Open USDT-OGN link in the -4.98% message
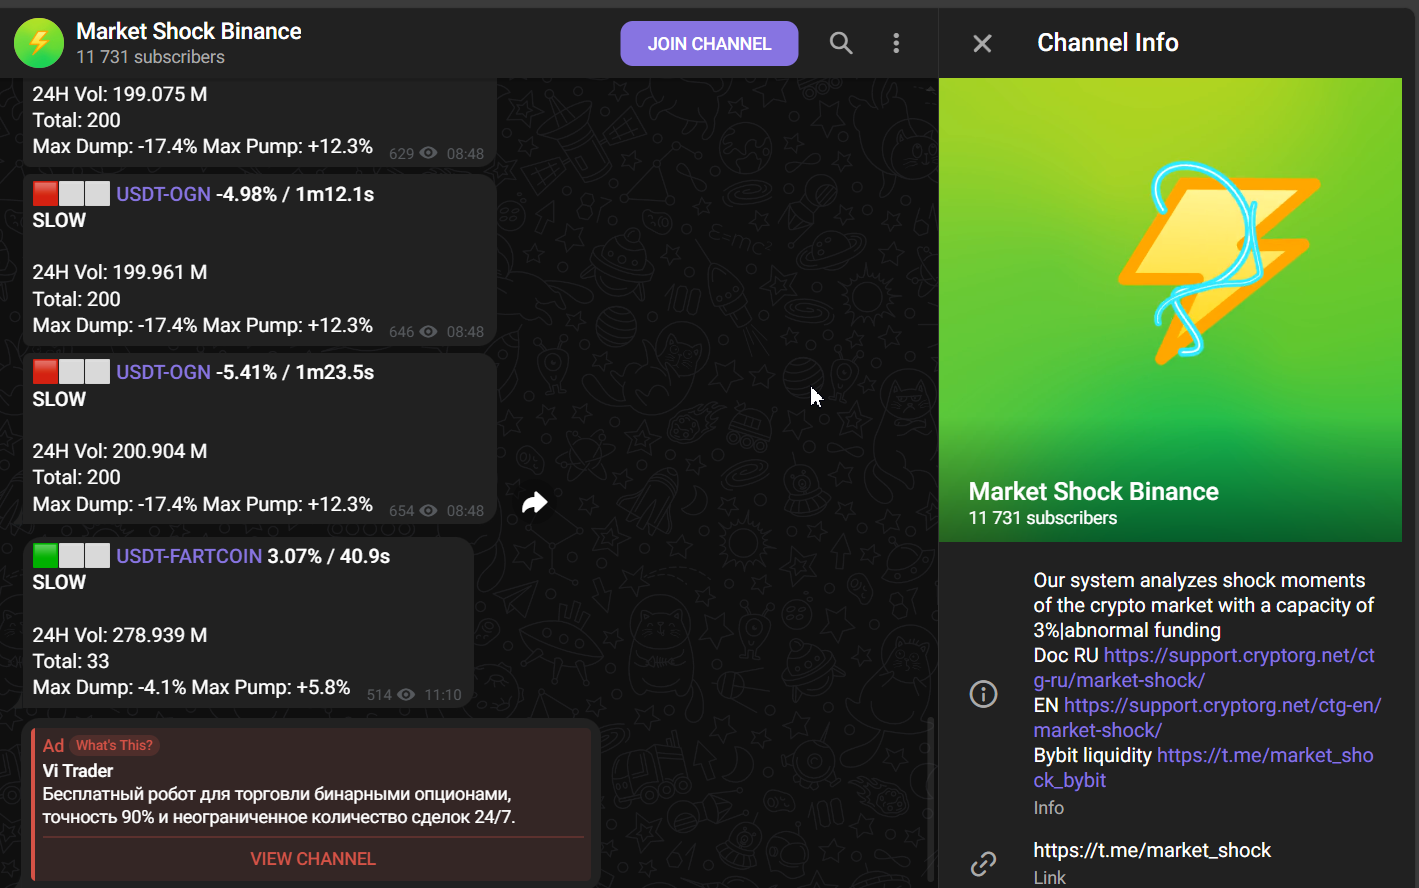The height and width of the screenshot is (888, 1419). coord(163,194)
